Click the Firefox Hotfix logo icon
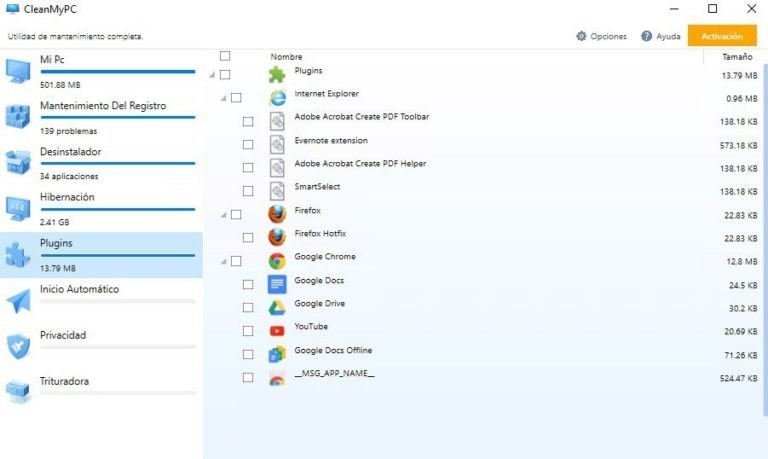This screenshot has height=459, width=768. (277, 237)
